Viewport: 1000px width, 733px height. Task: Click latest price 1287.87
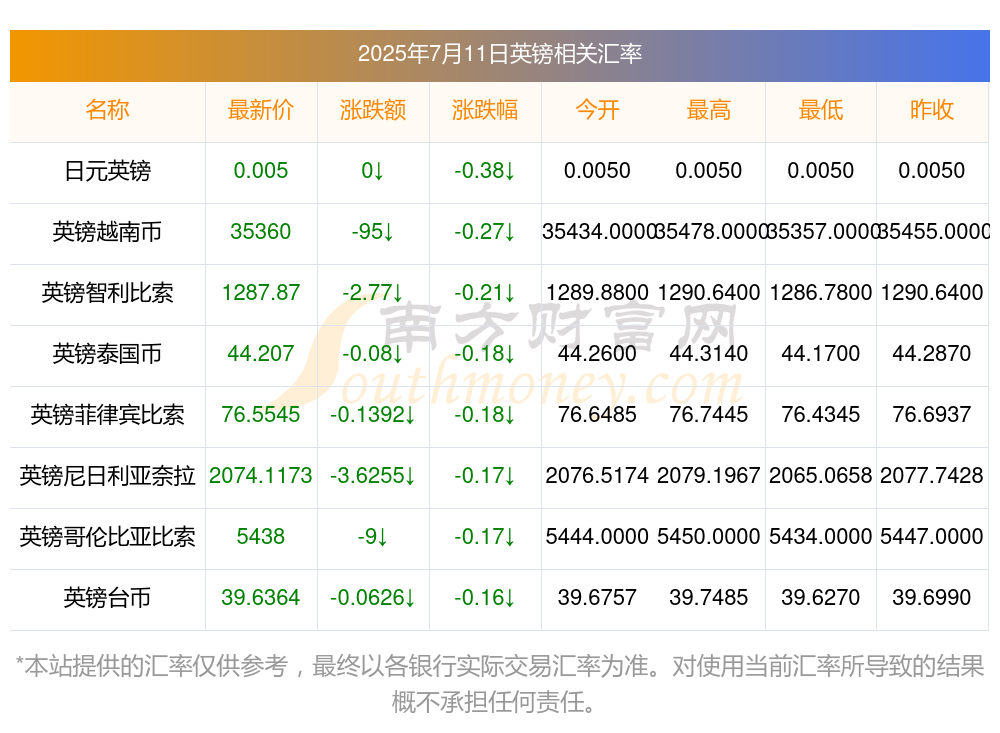(261, 293)
